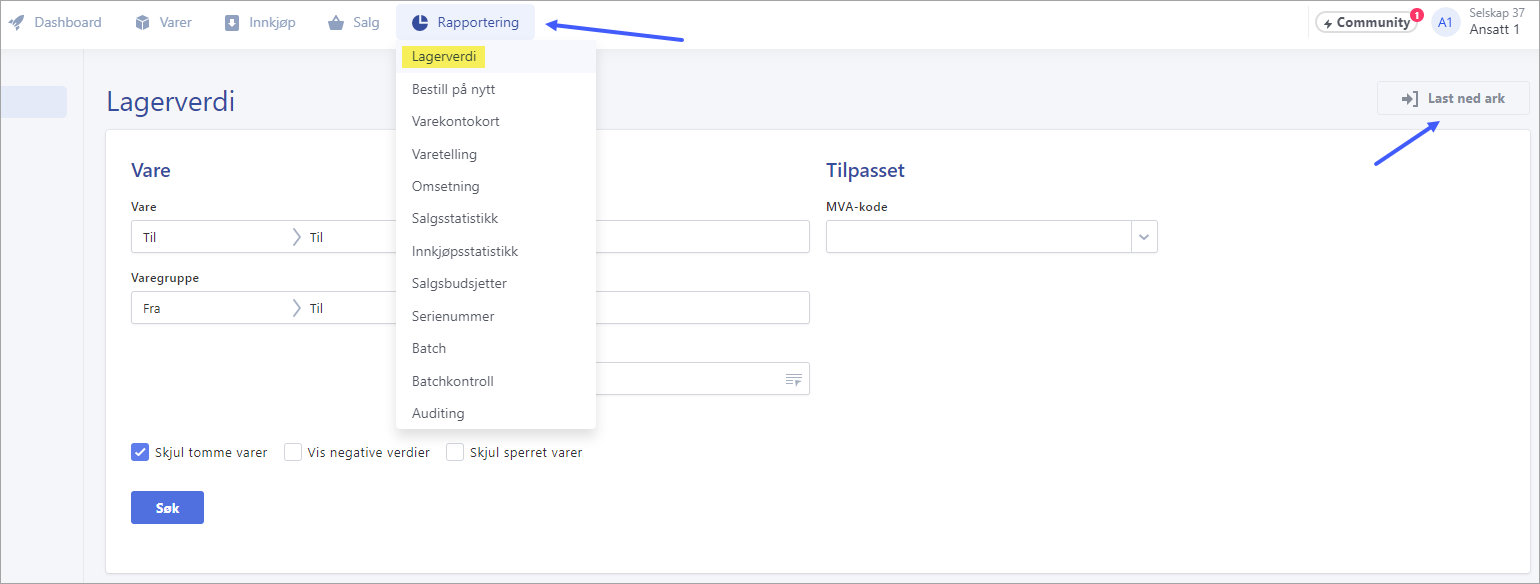Click the filter list icon in the field
Image resolution: width=1540 pixels, height=584 pixels.
pos(794,379)
